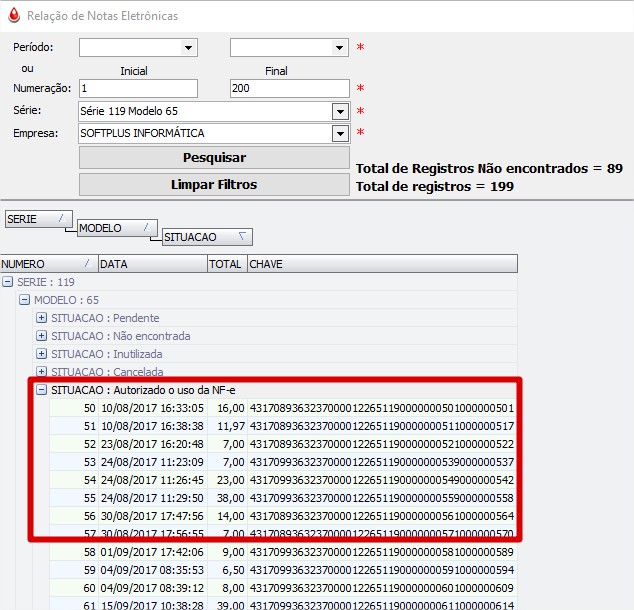Expand the SITUACAO : Não encontrada group
This screenshot has width=634, height=610.
(41, 336)
